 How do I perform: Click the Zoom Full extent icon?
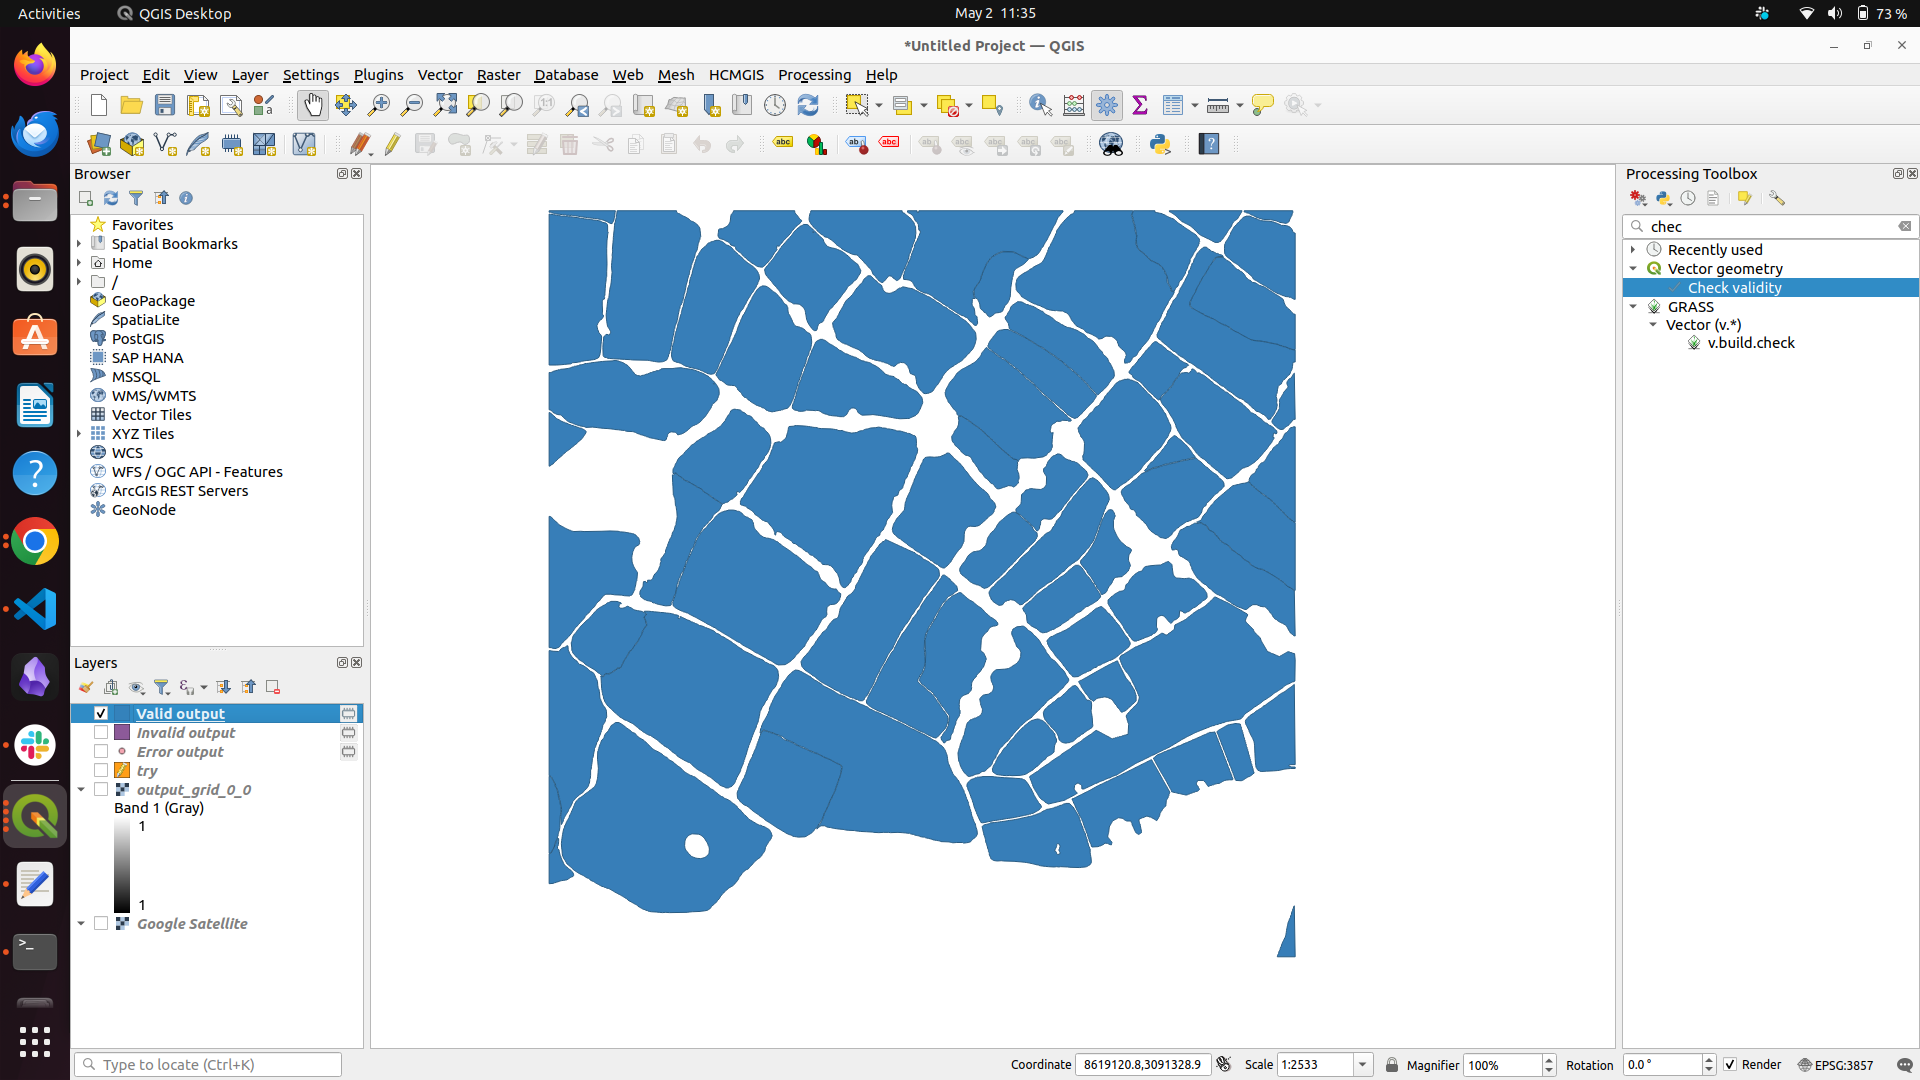[445, 105]
